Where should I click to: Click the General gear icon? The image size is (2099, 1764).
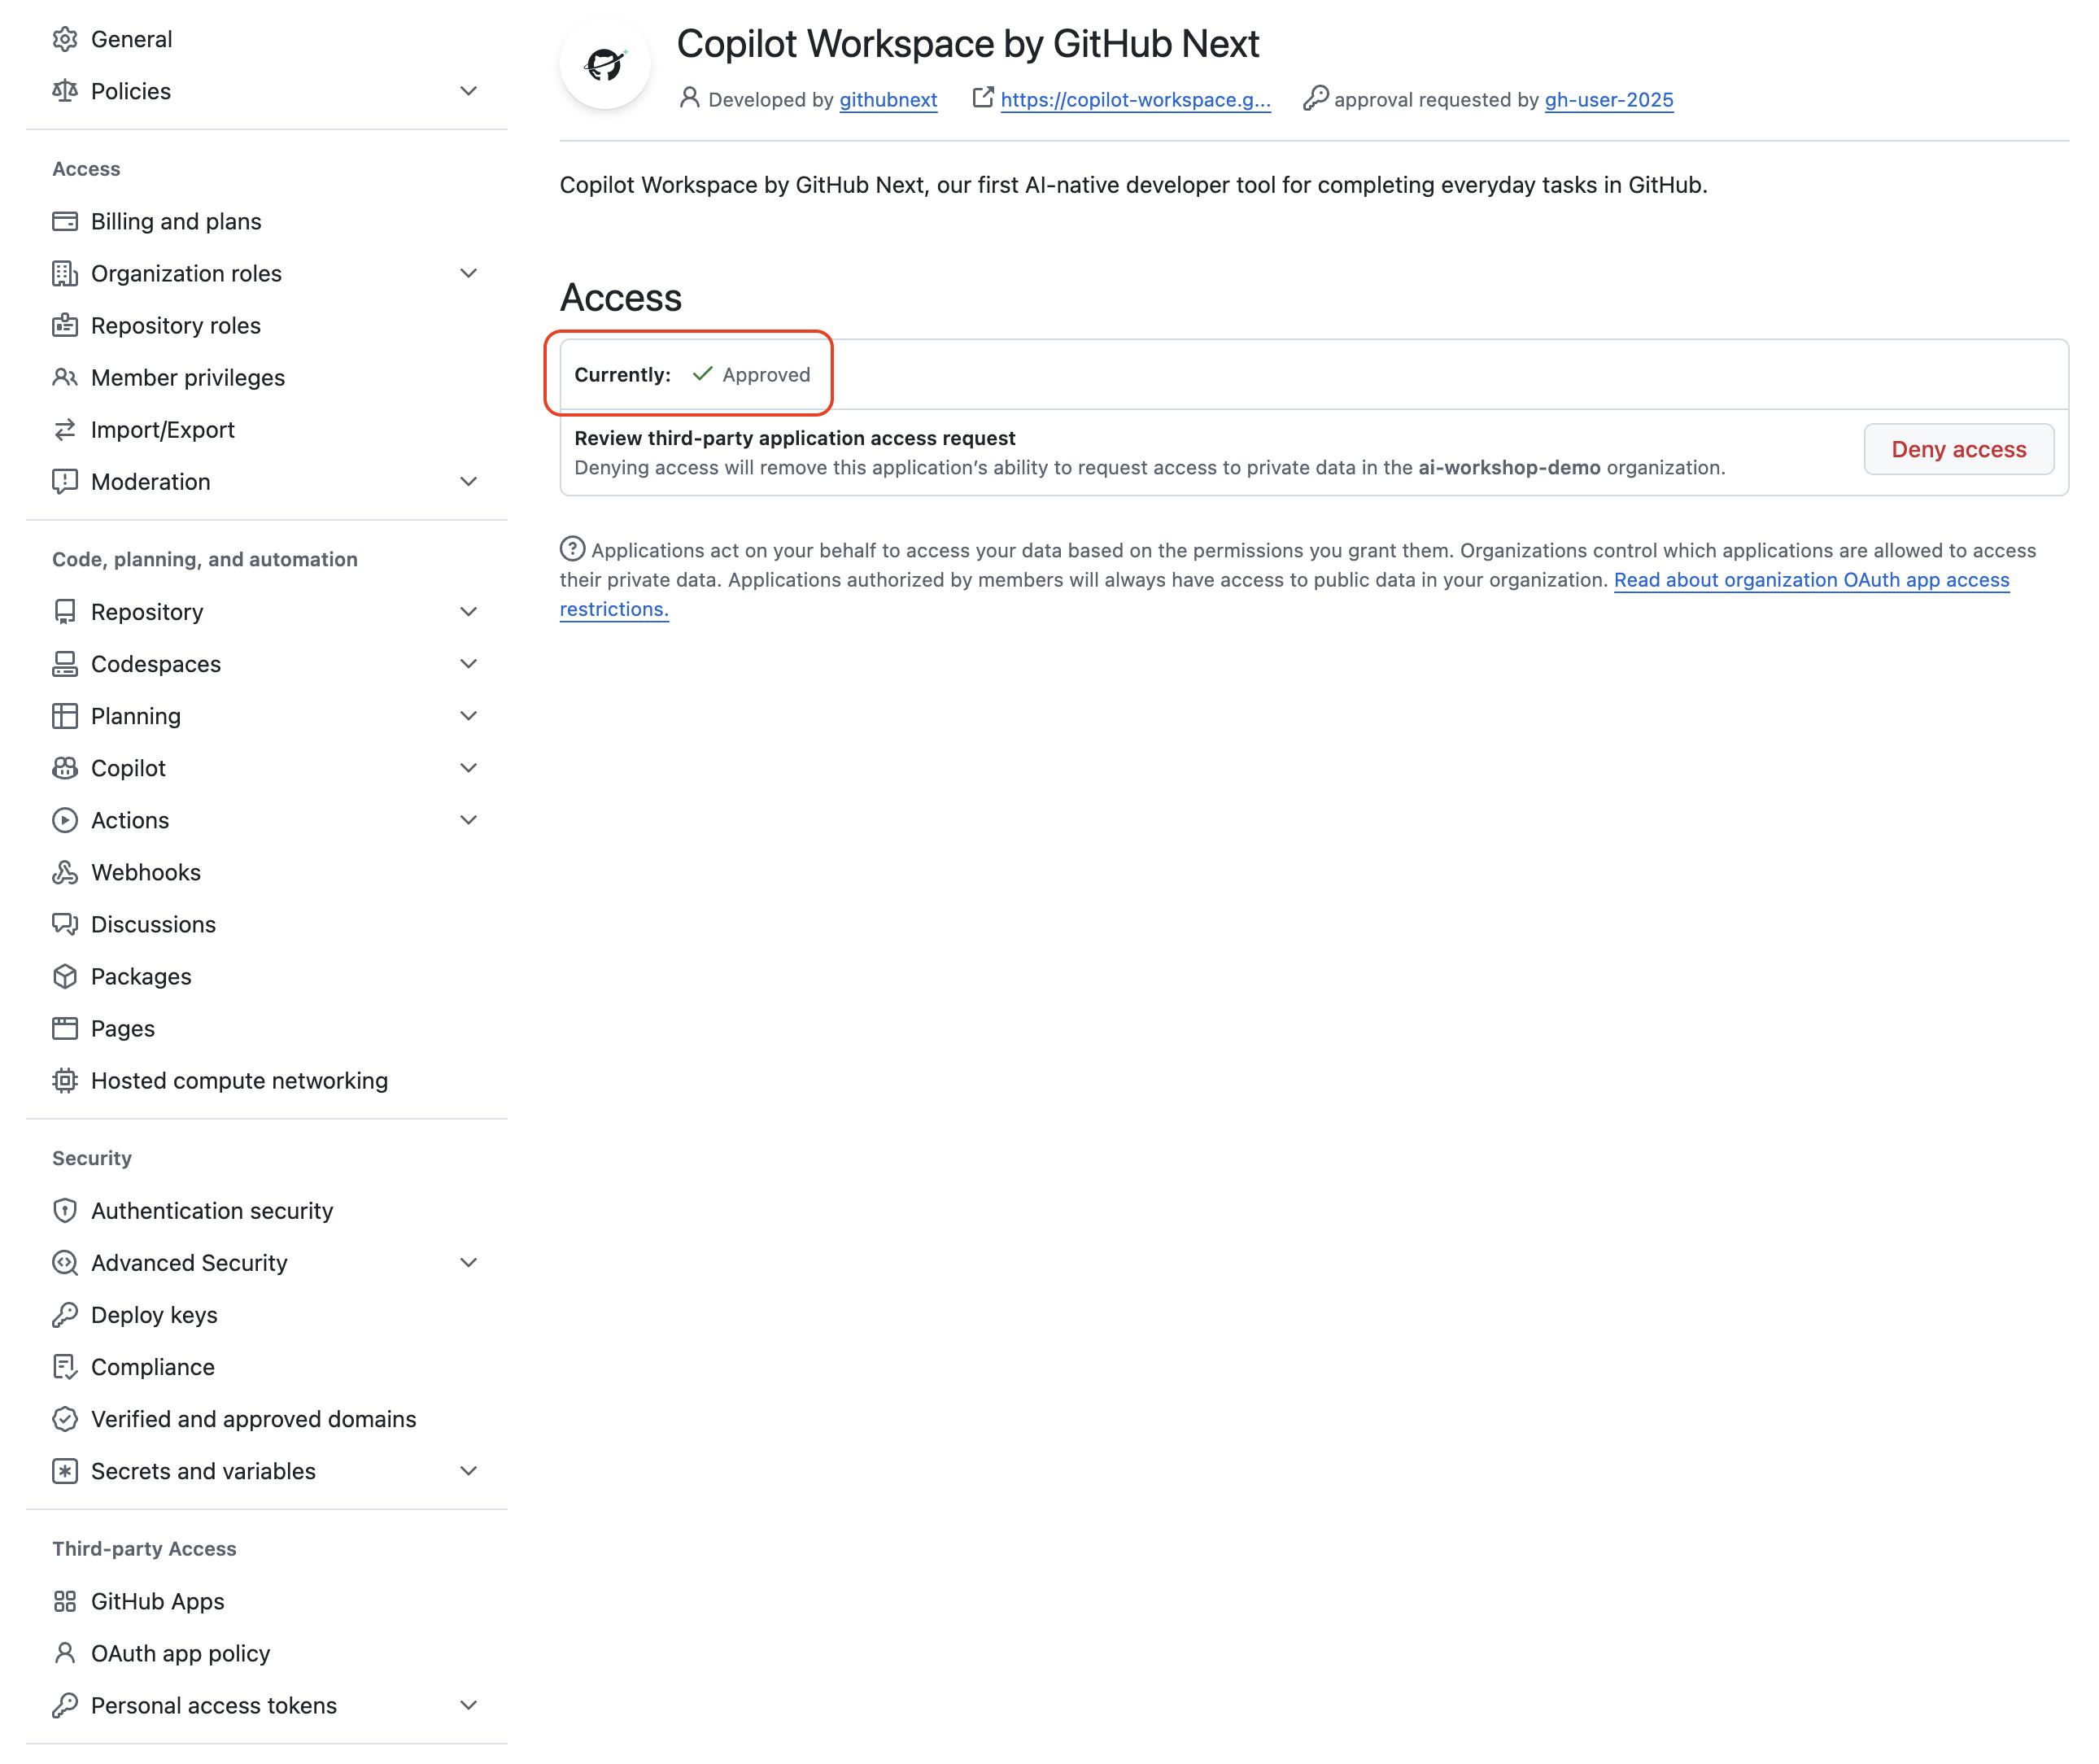click(x=65, y=39)
